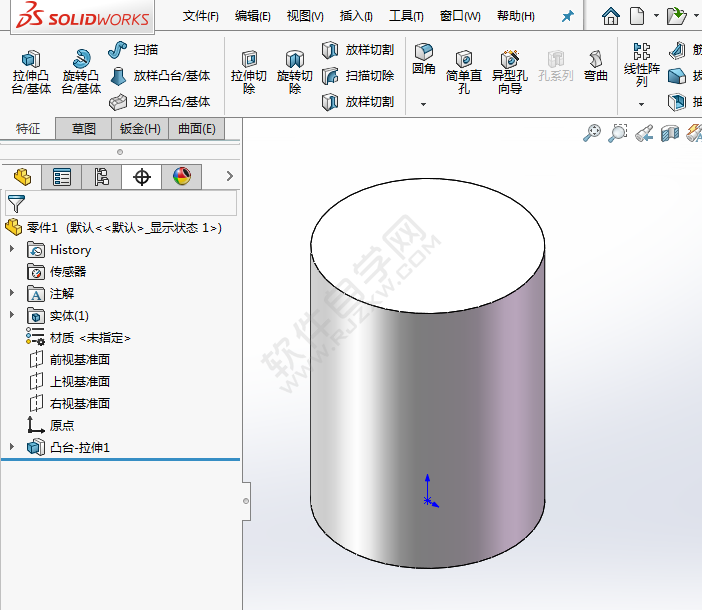Click the home icon in title bar
Viewport: 702px width, 610px height.
point(611,16)
